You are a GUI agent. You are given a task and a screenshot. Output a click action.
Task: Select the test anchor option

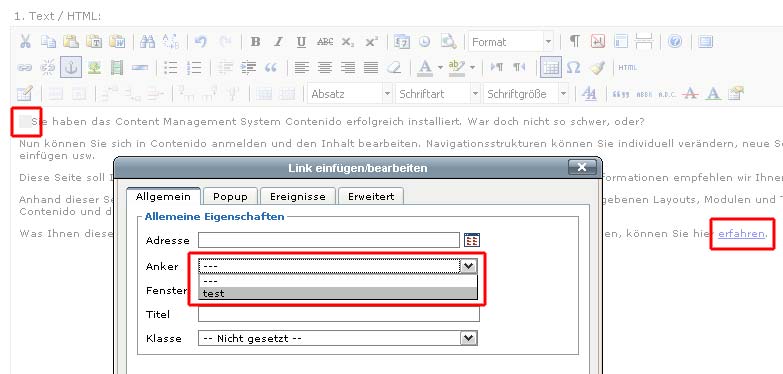point(338,294)
